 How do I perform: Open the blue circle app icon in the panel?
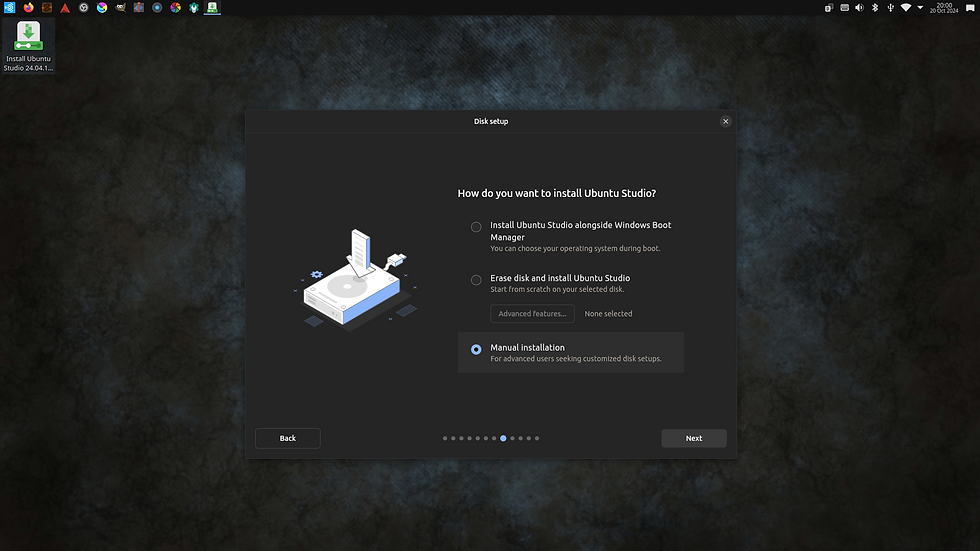[x=158, y=7]
